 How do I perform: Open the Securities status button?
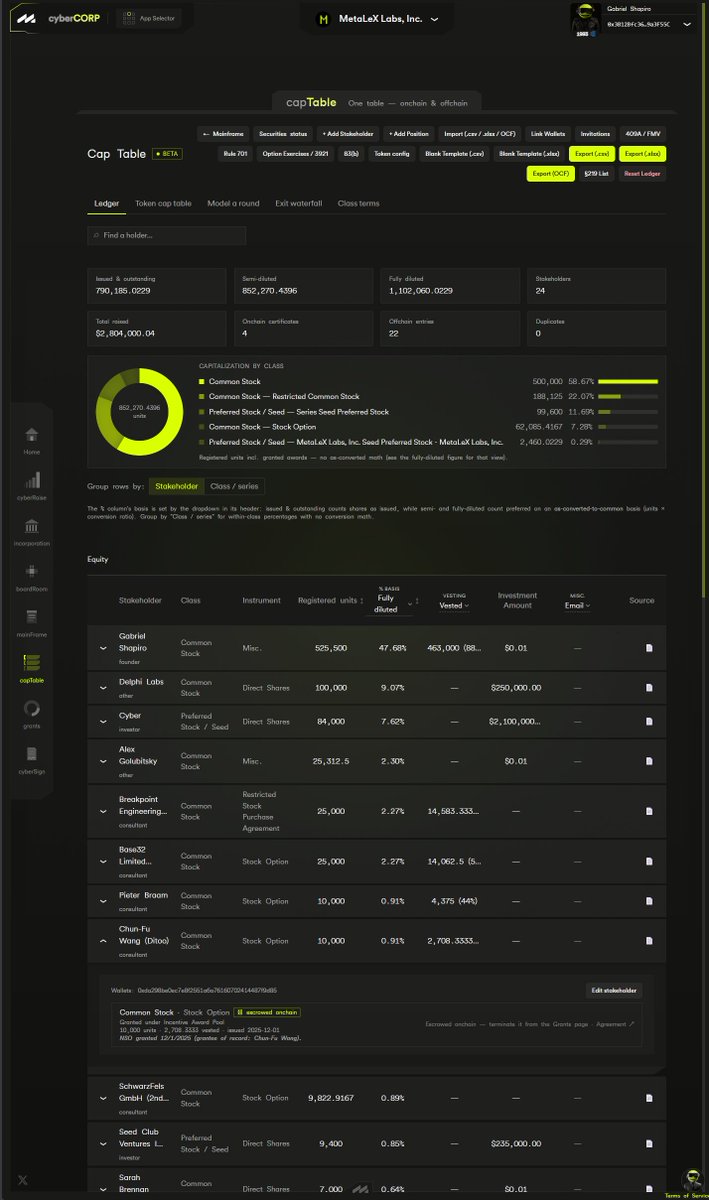coord(282,133)
